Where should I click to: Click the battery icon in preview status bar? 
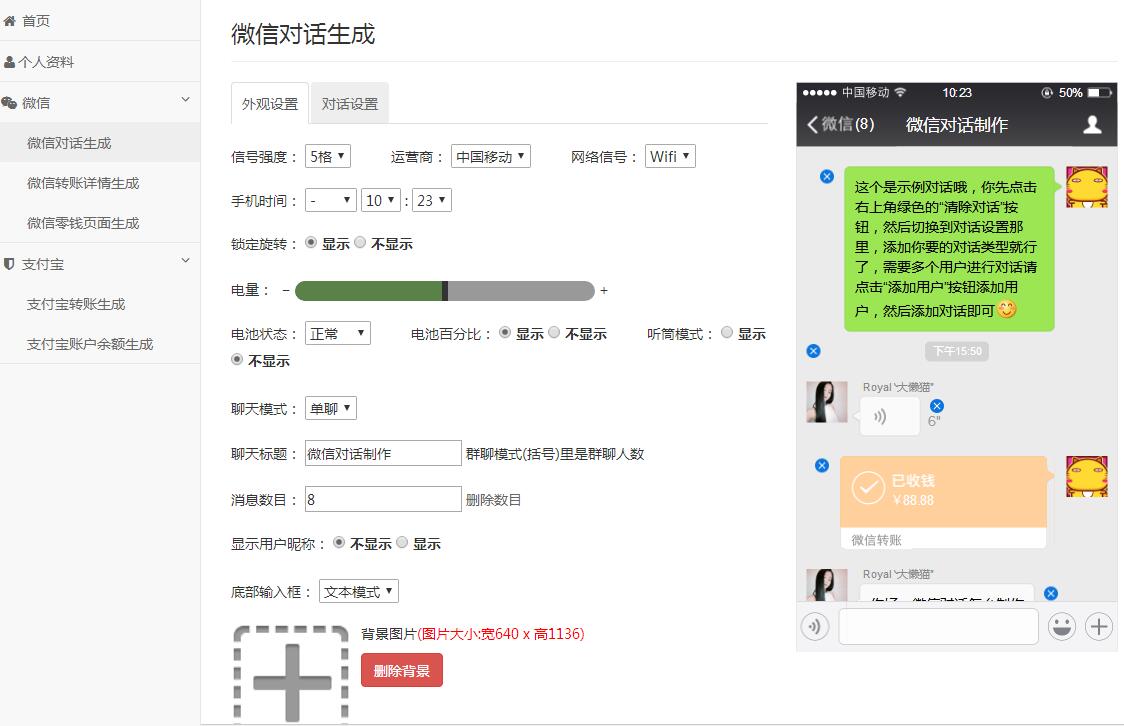1099,92
